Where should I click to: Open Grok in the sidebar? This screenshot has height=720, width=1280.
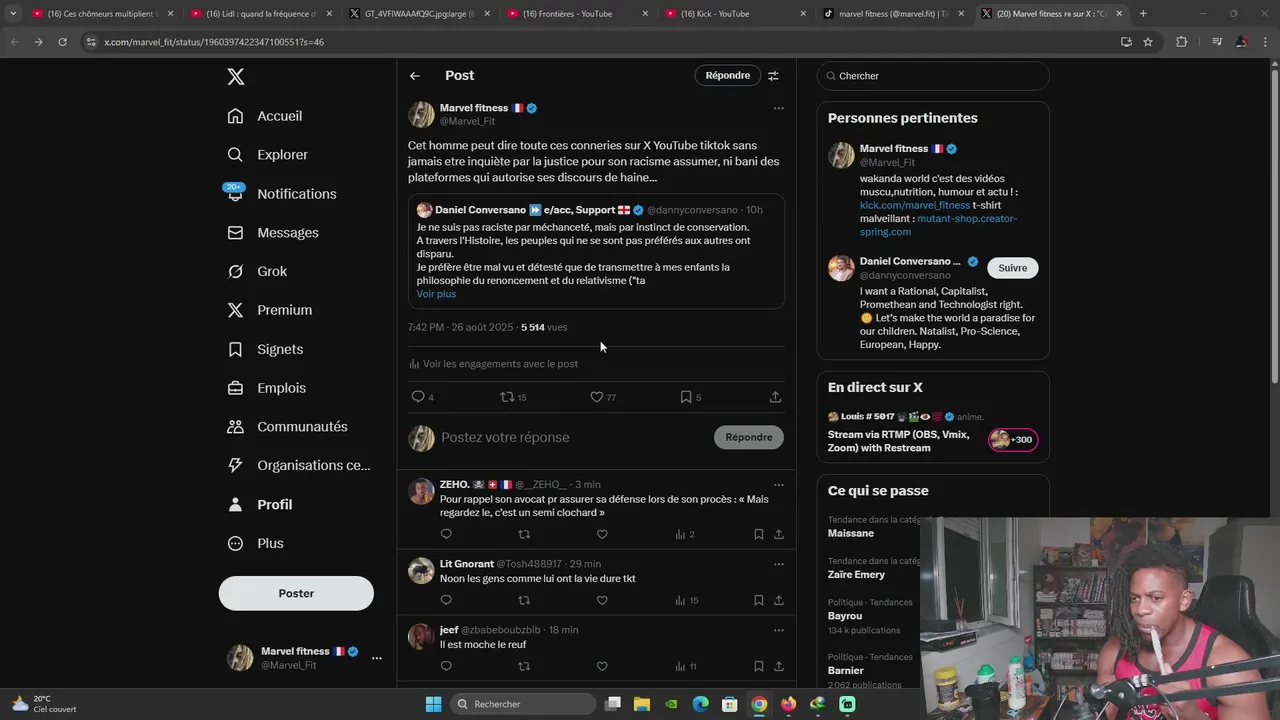257,271
